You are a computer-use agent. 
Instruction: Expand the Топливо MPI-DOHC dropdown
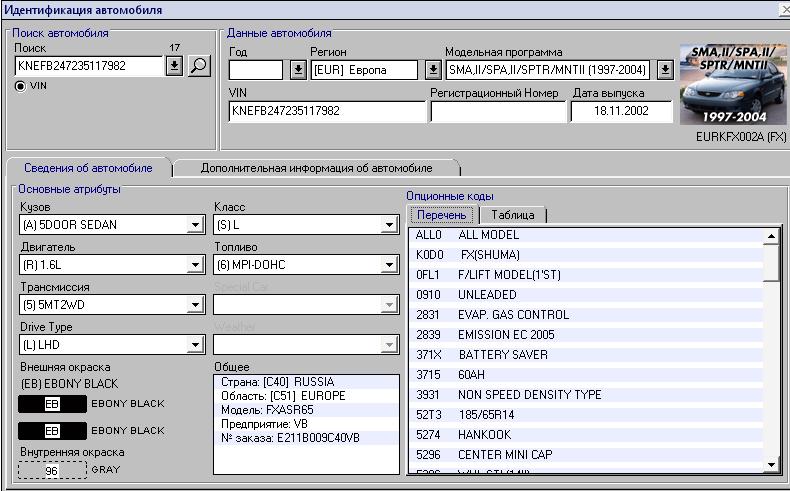[389, 265]
